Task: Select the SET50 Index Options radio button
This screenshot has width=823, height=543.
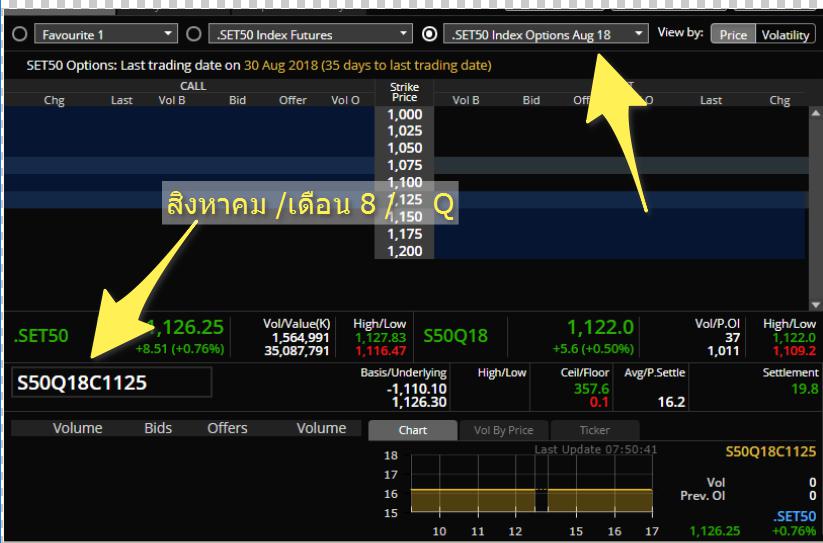Action: coord(429,35)
